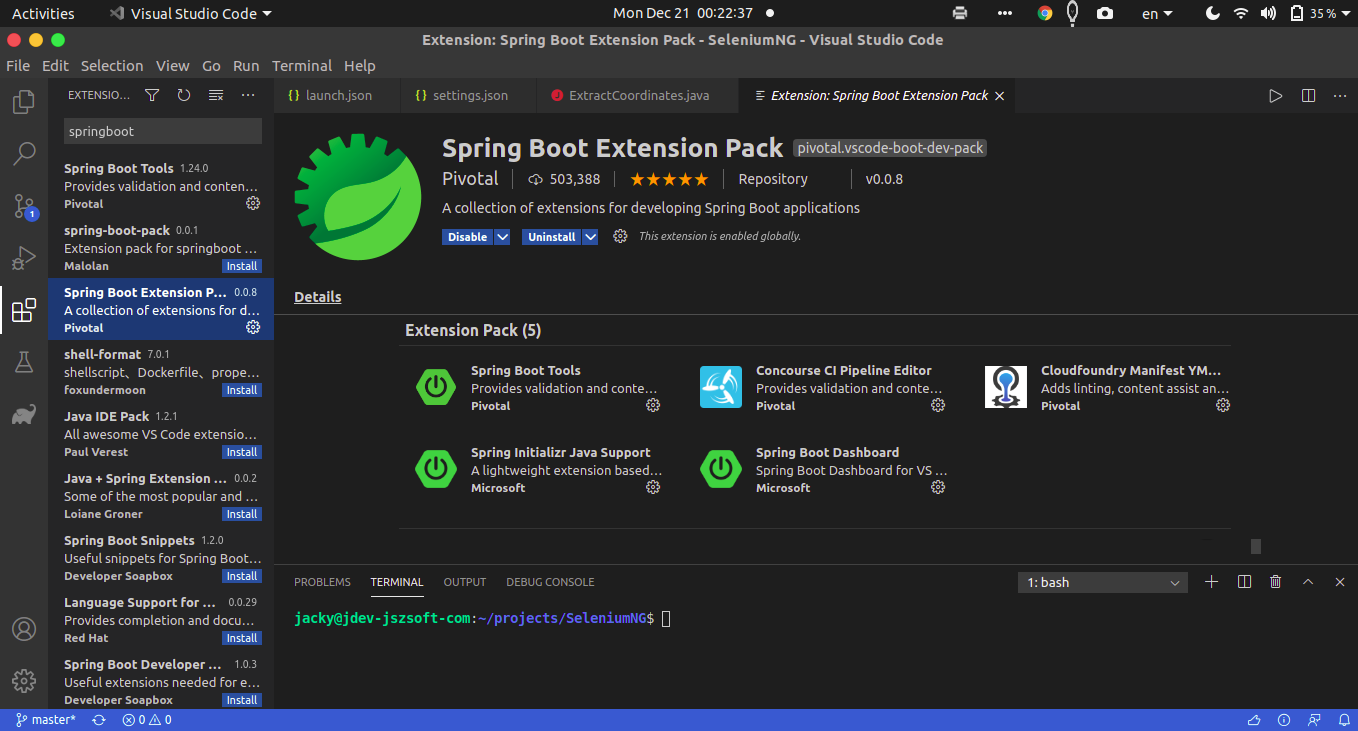Open gear for Spring Boot Dashboard card
Image resolution: width=1358 pixels, height=731 pixels.
(x=938, y=487)
